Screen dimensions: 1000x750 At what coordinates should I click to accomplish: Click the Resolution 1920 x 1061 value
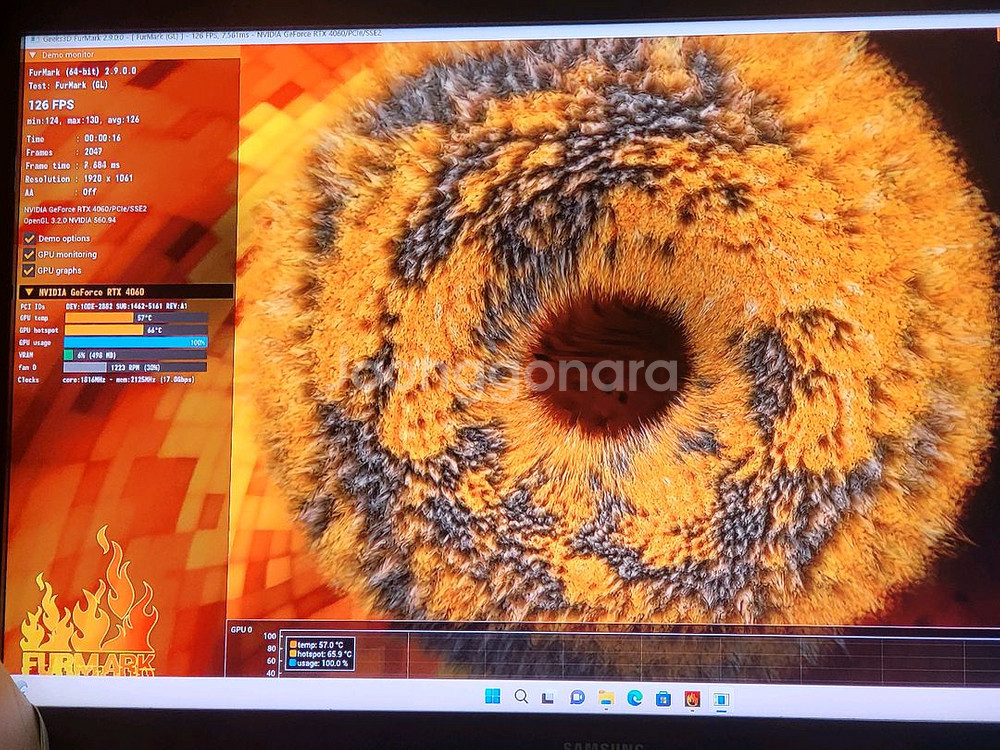click(x=108, y=179)
